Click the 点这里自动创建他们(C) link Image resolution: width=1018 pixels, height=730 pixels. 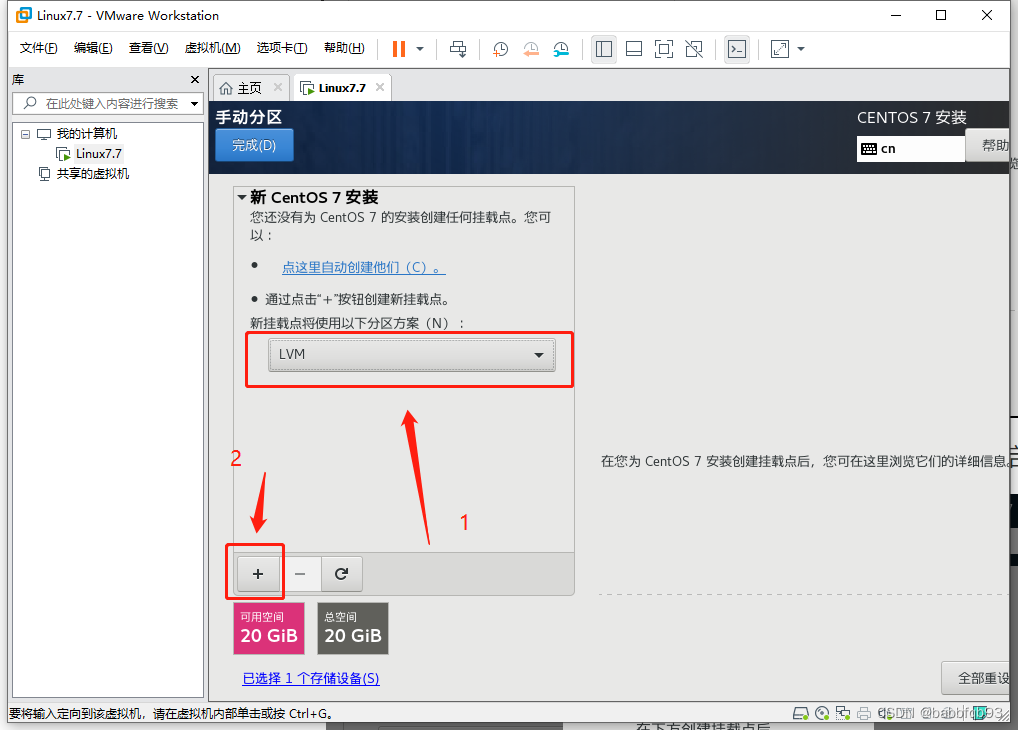pos(364,267)
